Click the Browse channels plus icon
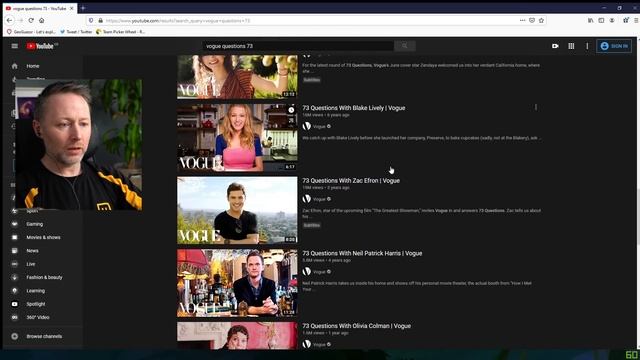Screen dimensions: 640x360 pyautogui.click(x=15, y=336)
